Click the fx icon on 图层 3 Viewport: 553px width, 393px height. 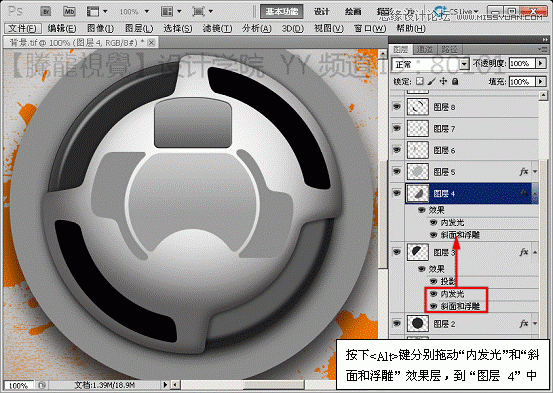(x=524, y=252)
